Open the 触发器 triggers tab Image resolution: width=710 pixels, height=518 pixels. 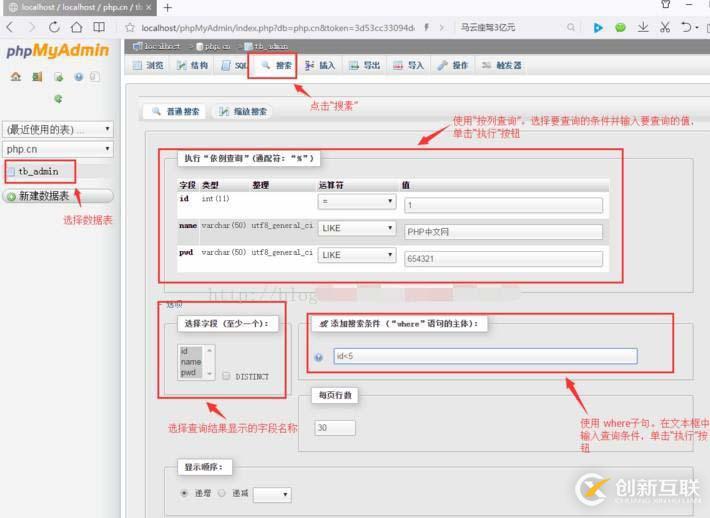click(x=501, y=65)
